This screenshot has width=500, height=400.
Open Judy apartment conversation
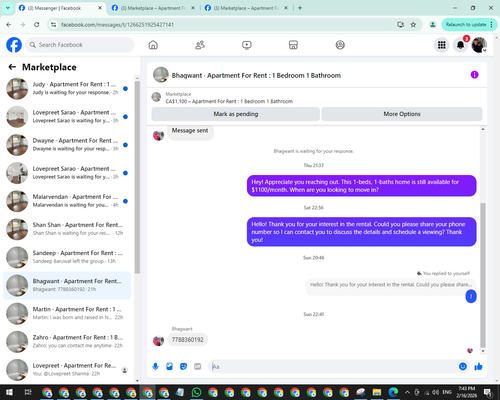[67, 88]
